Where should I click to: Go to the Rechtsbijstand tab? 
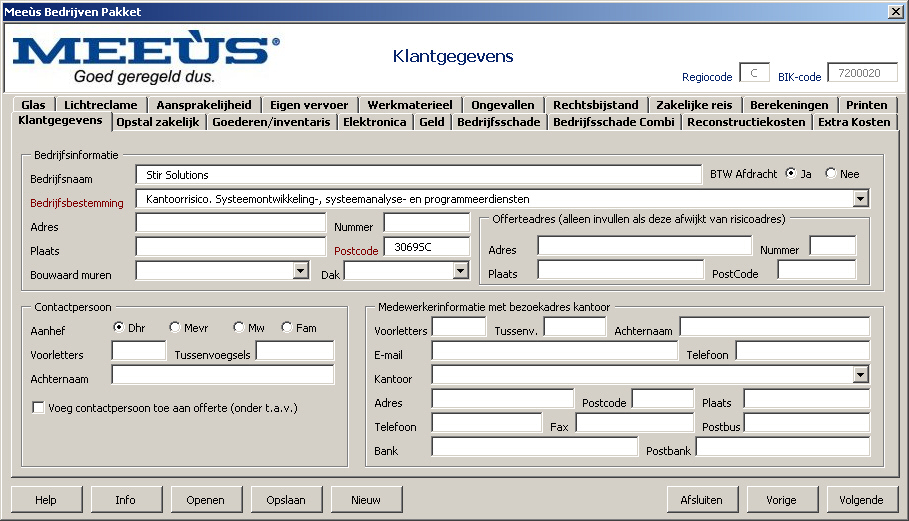pos(595,105)
